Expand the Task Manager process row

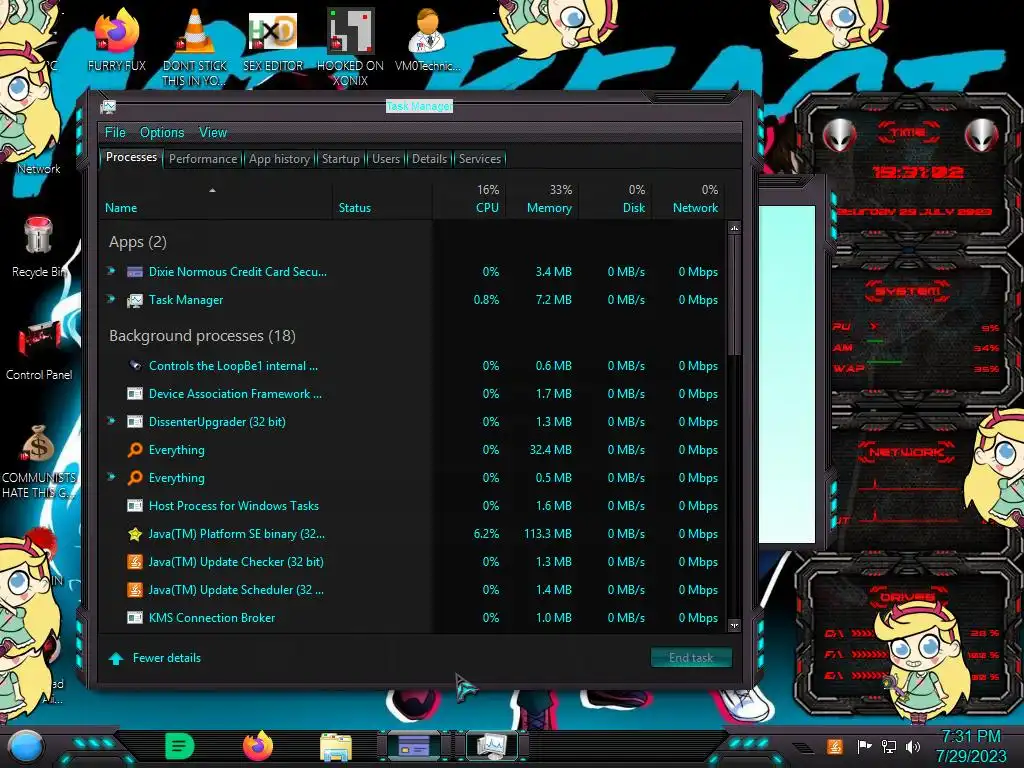point(112,299)
